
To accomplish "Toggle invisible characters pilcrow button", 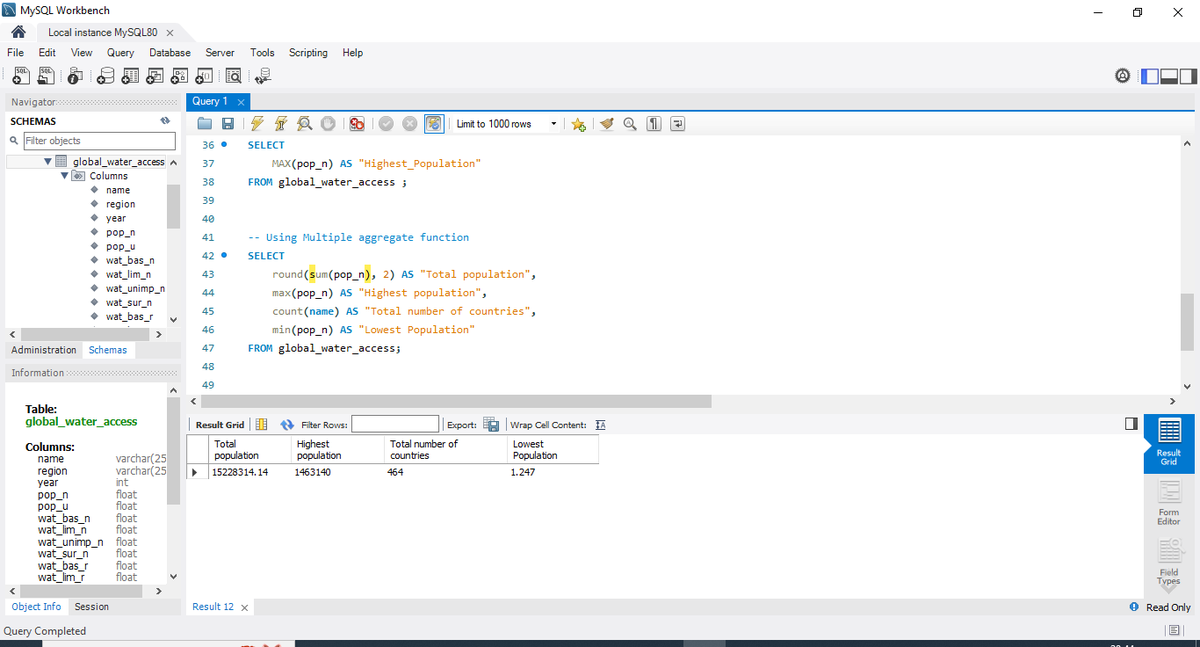I will (x=654, y=124).
